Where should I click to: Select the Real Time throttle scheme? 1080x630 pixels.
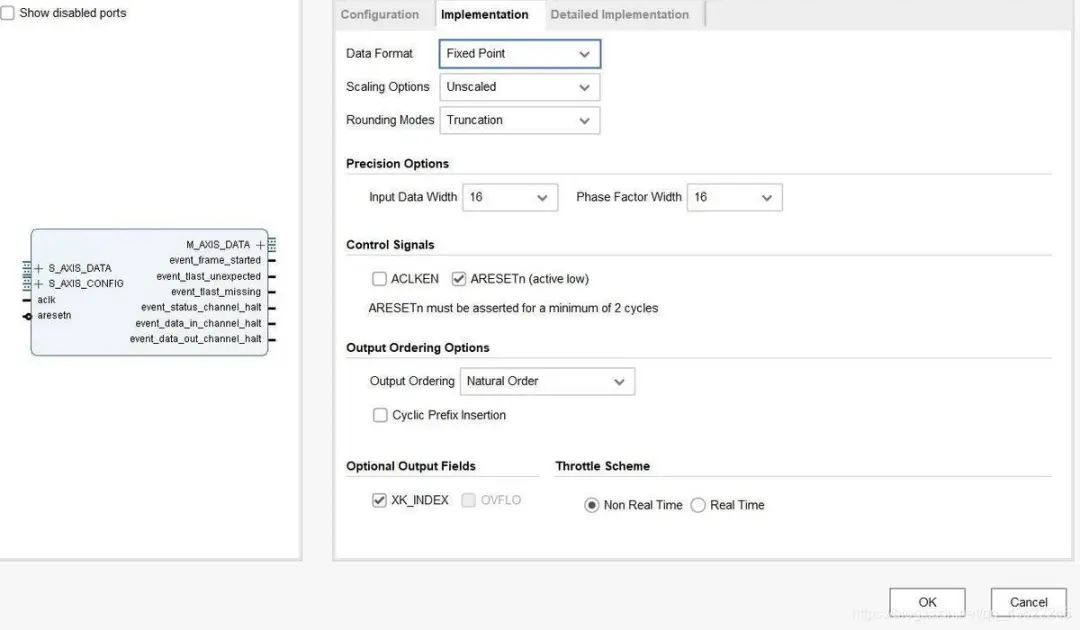[698, 505]
